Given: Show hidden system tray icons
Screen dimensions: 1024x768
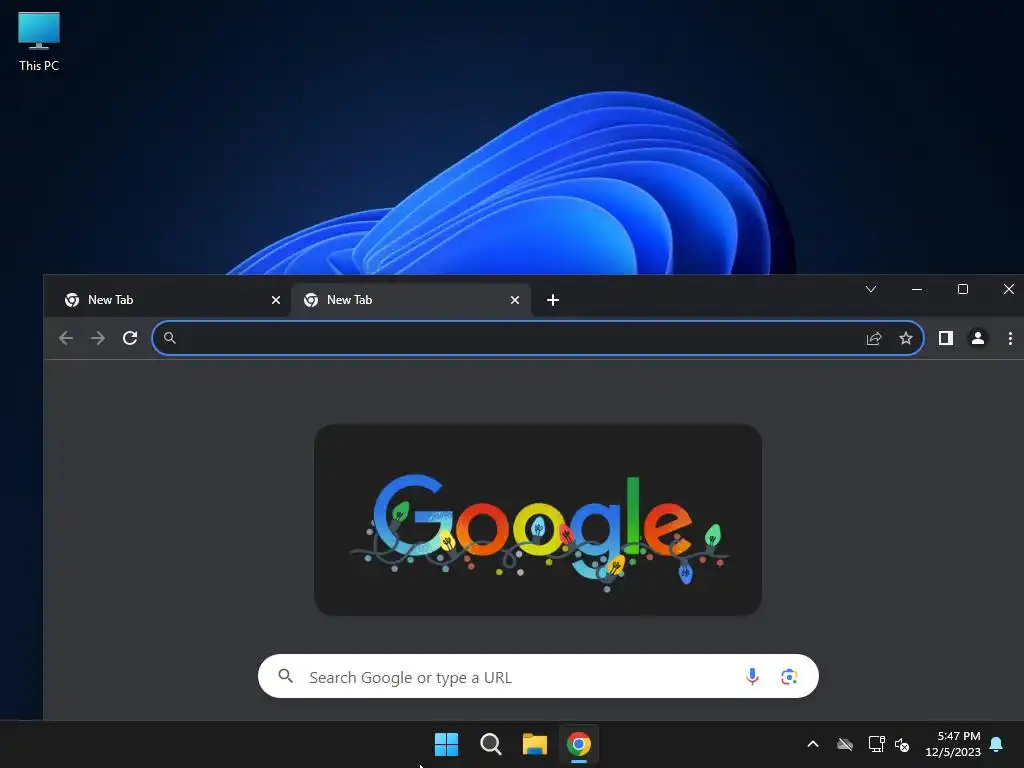Looking at the screenshot, I should pos(812,744).
